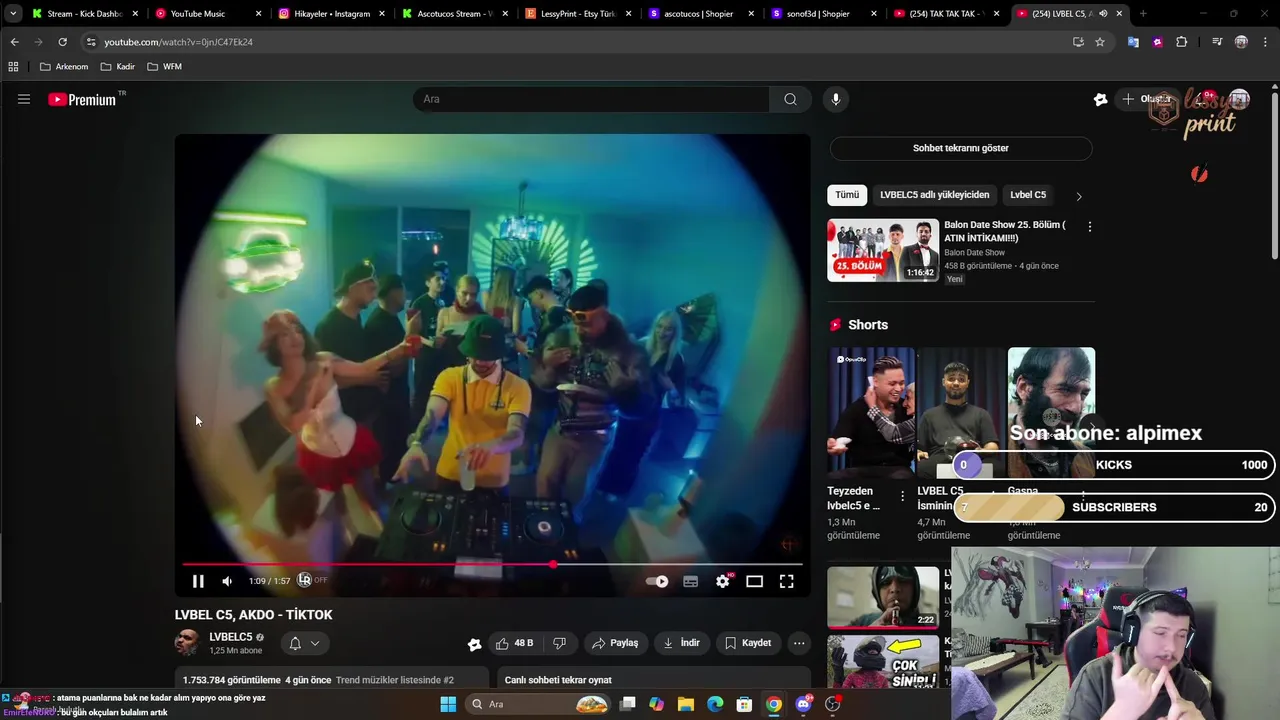This screenshot has height=720, width=1280.
Task: Open notification bell dropdown for LVBELC5
Action: coord(304,643)
